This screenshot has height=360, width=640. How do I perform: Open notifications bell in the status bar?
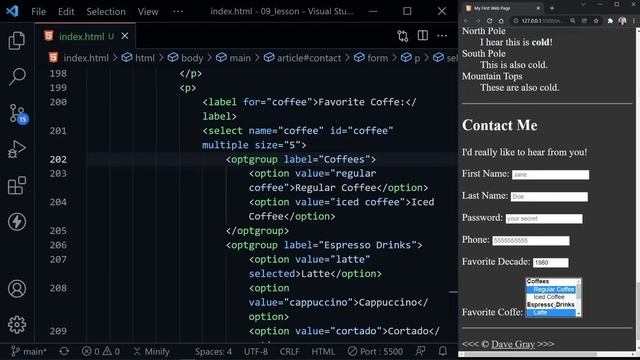coord(442,351)
